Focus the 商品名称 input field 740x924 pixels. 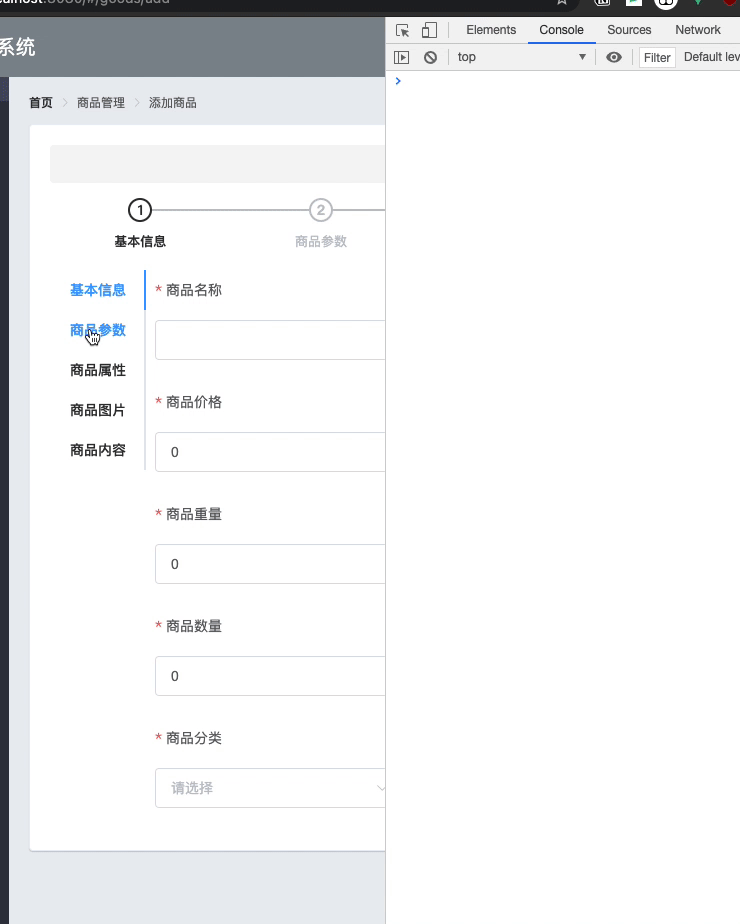(x=270, y=340)
